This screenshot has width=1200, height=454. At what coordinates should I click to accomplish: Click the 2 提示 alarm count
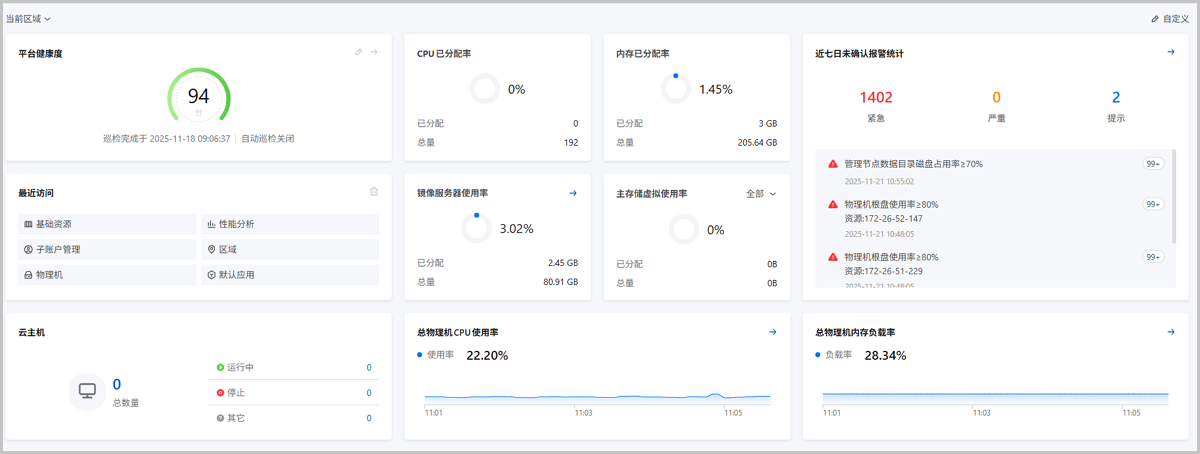(1116, 98)
